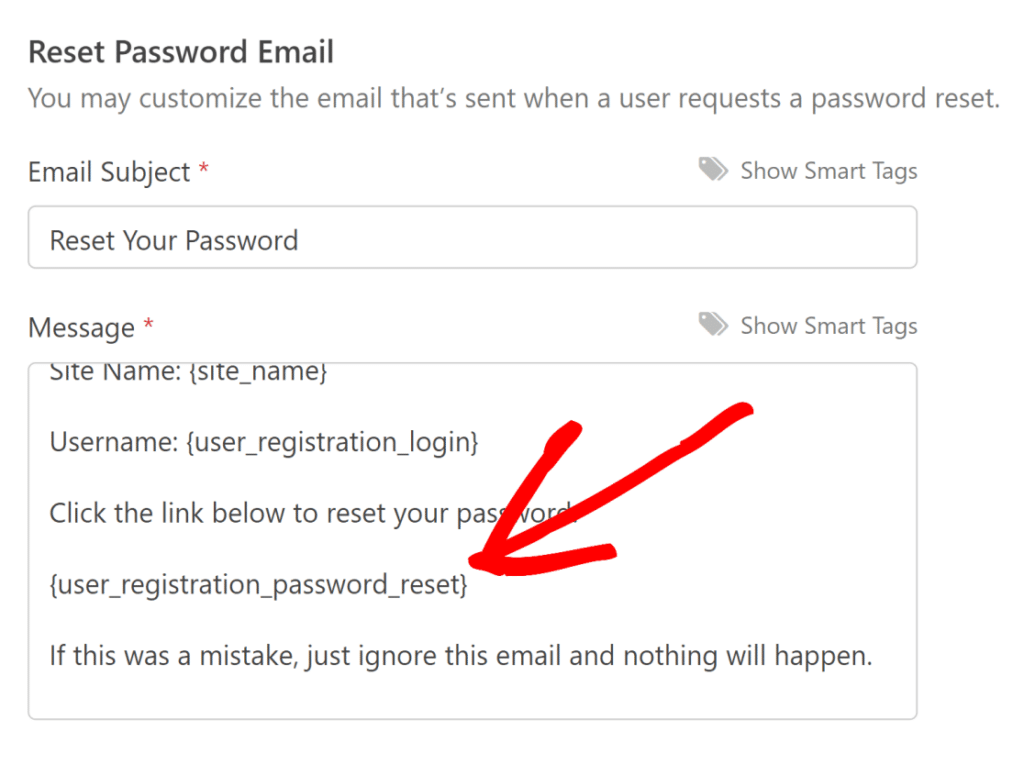Click the Username line in the message body

263,442
